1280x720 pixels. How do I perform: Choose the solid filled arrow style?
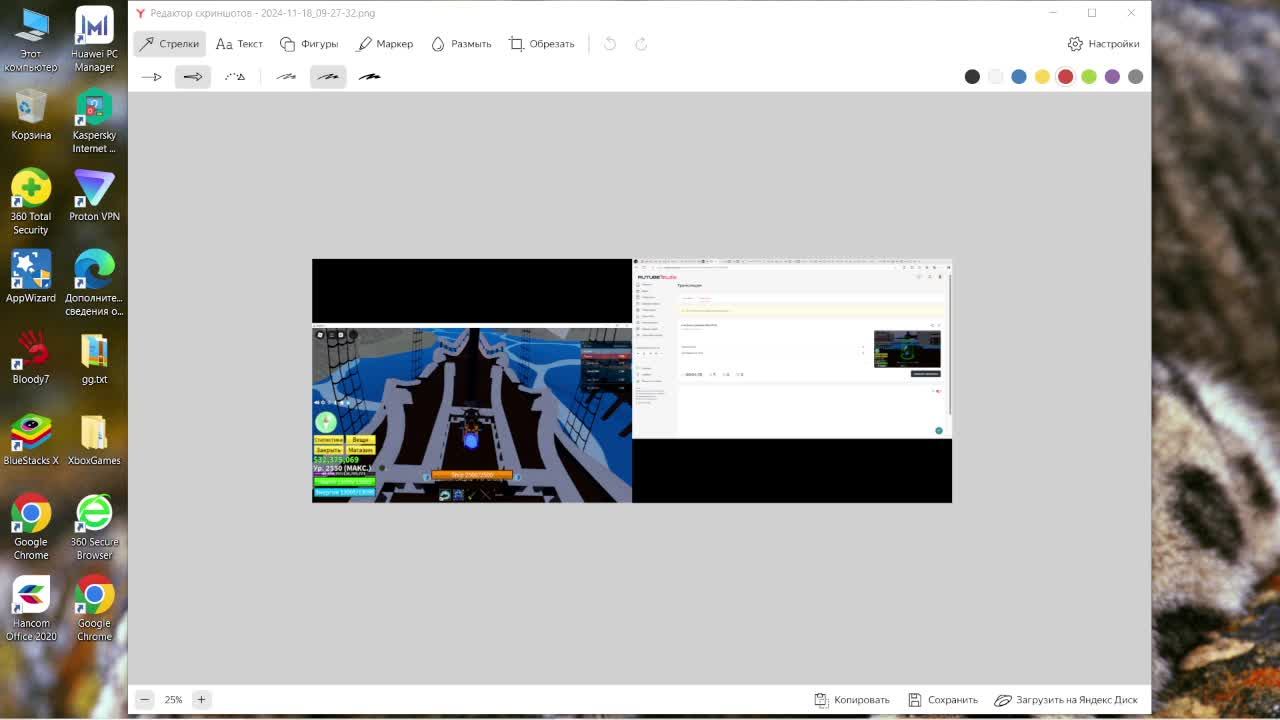click(x=193, y=77)
